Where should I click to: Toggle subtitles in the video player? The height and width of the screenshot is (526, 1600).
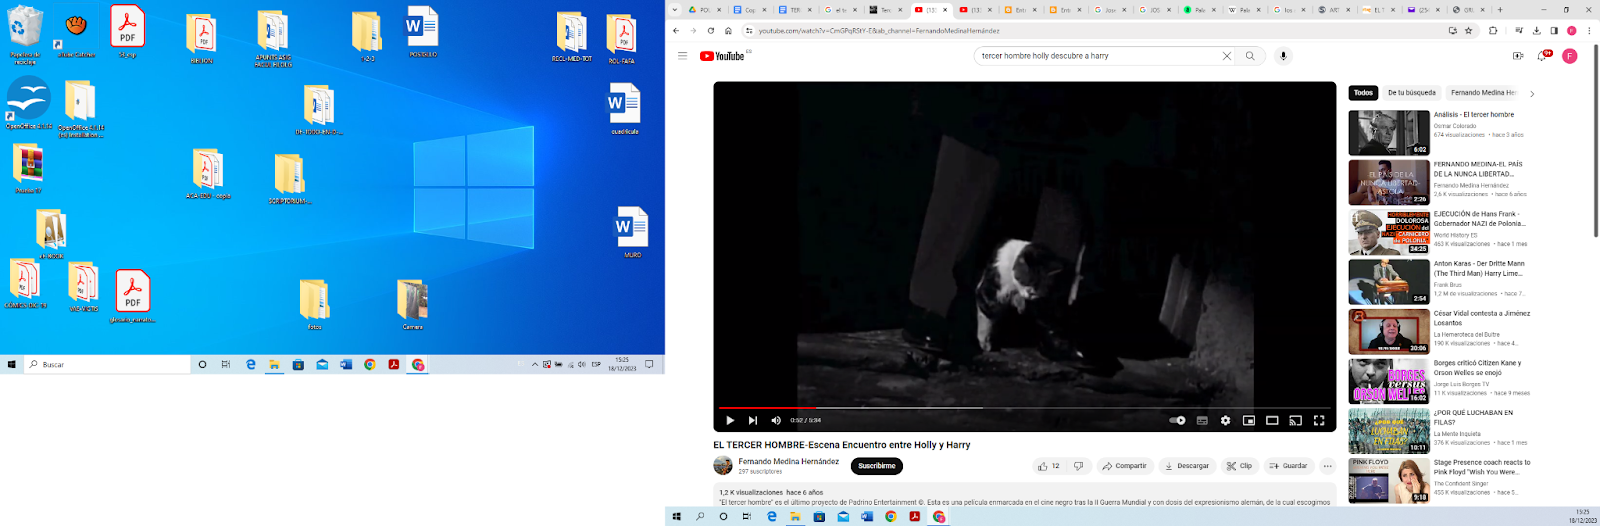click(x=1202, y=420)
